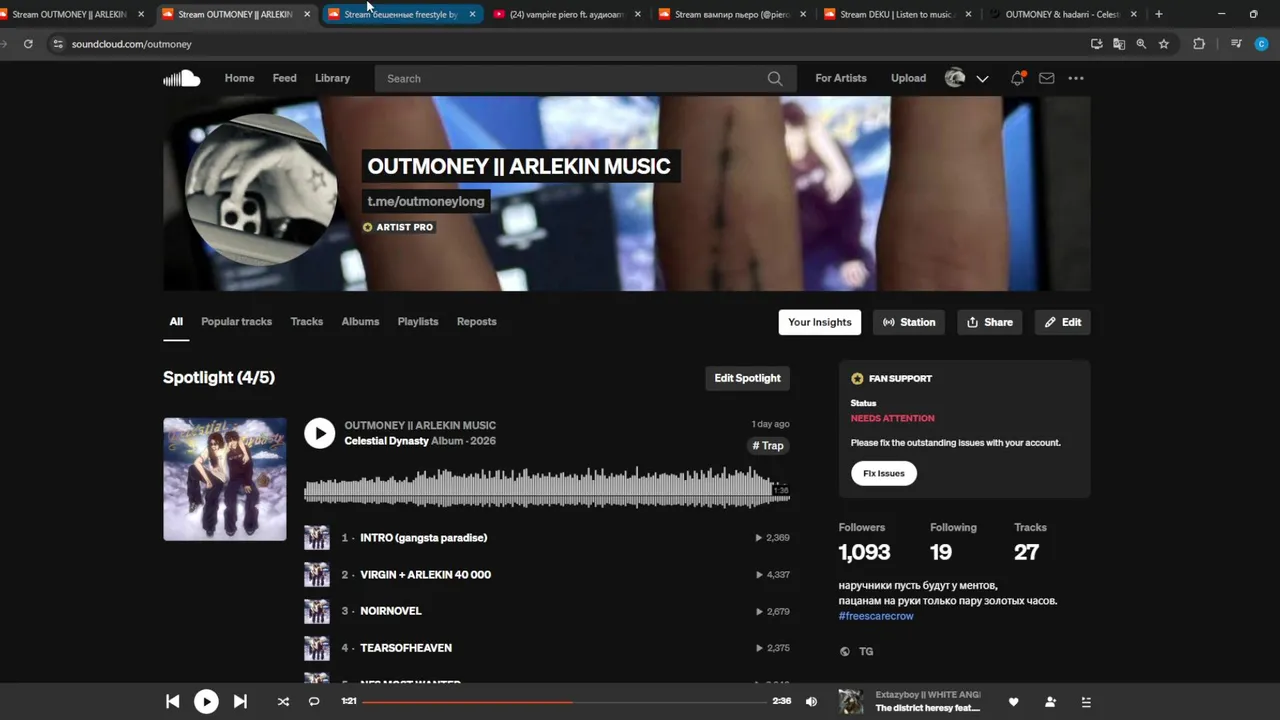Switch to the Playlists tab

(x=418, y=322)
